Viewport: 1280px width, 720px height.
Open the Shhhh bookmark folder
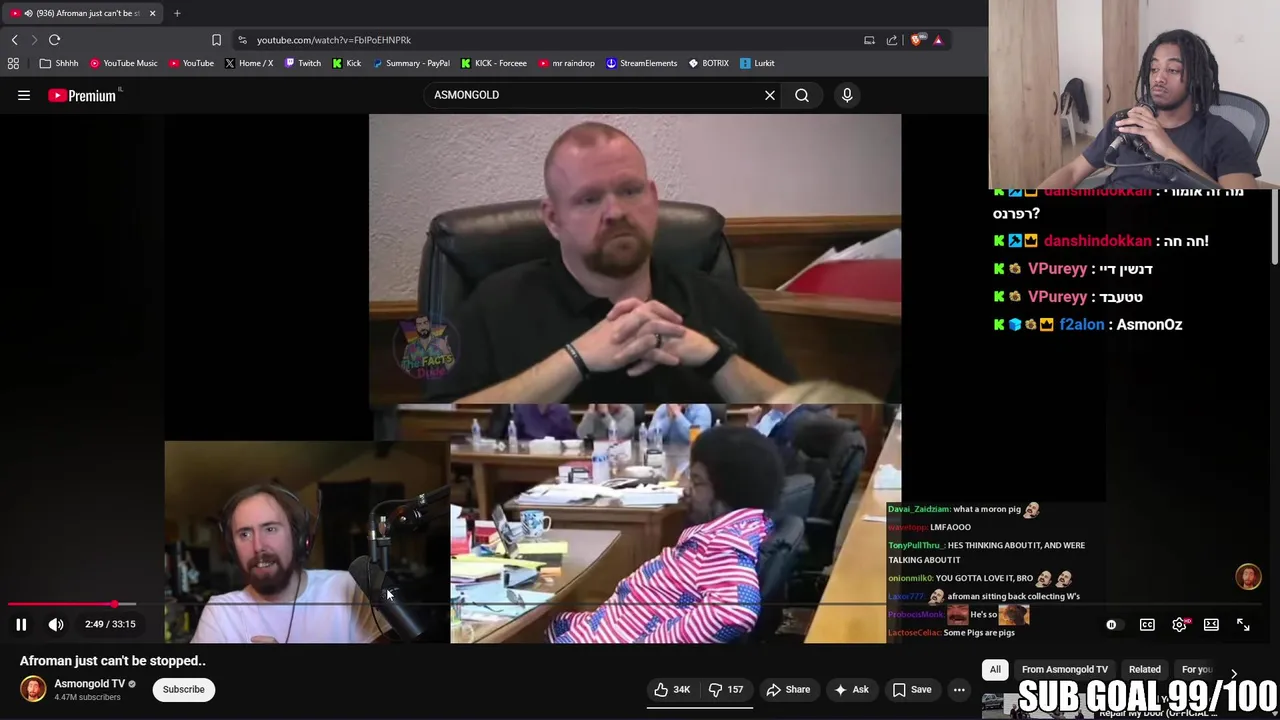(59, 63)
